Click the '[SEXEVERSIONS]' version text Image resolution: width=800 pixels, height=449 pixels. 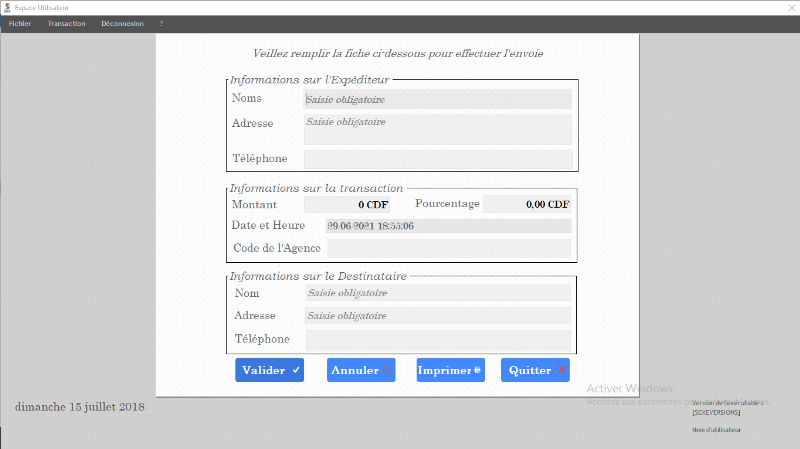coord(716,412)
